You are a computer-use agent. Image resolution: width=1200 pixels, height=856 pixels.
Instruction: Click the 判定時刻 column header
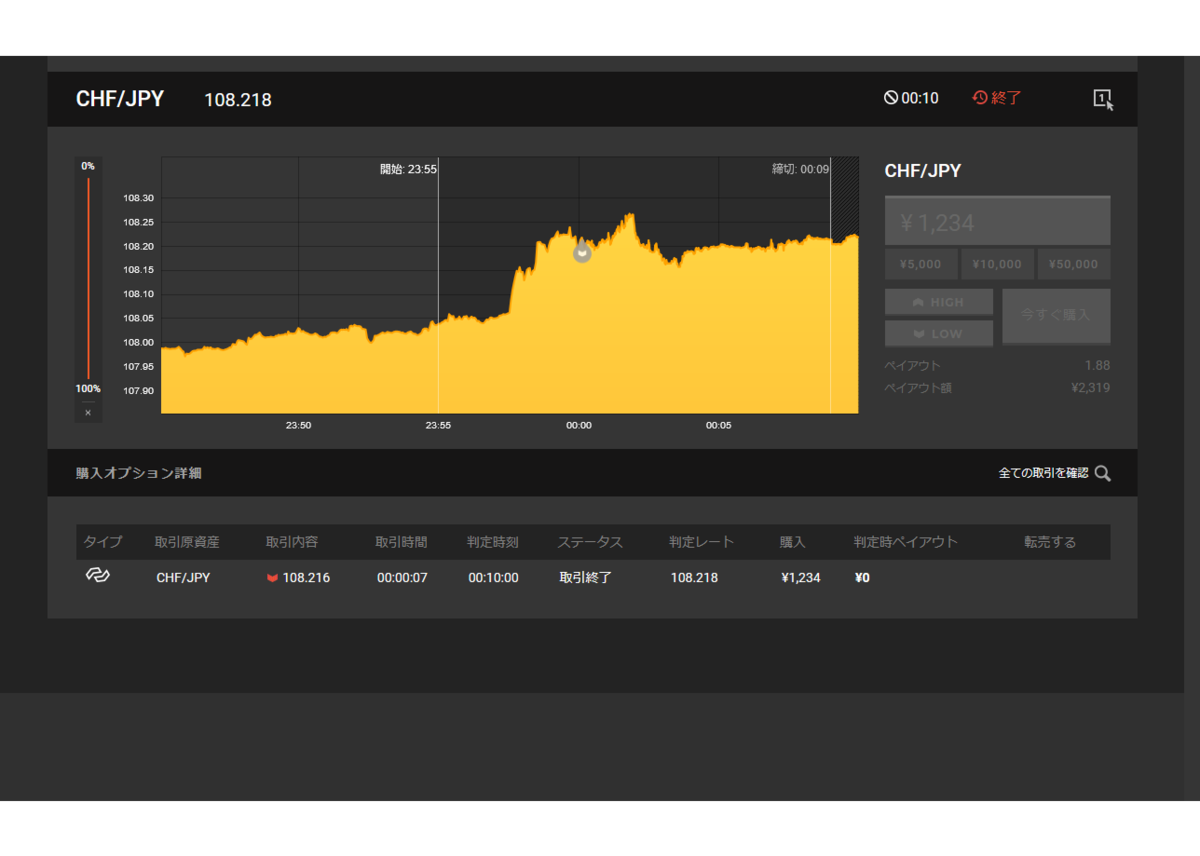point(493,542)
